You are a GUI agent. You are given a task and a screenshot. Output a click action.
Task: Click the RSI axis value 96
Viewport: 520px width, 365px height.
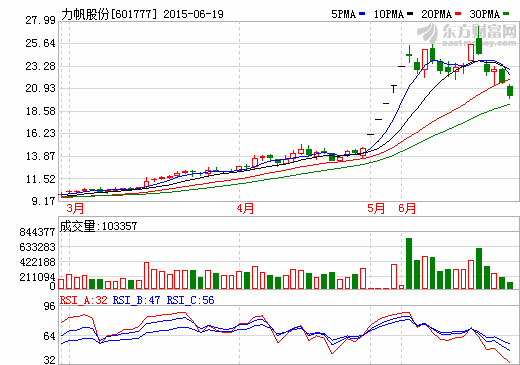(49, 306)
